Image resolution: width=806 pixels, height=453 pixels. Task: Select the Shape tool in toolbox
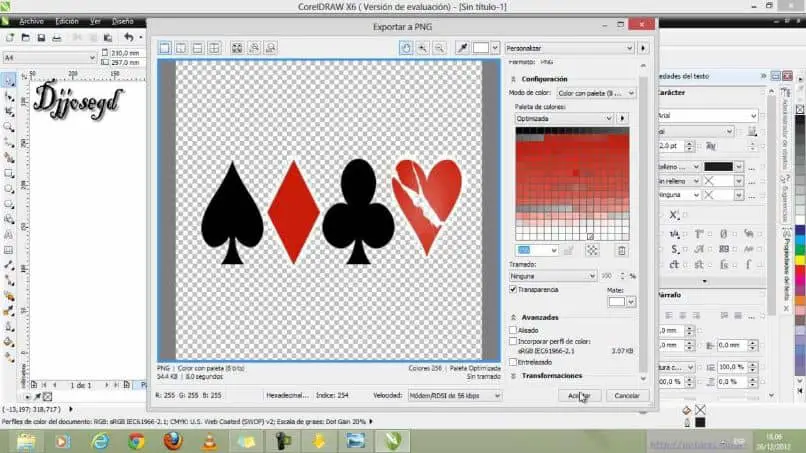click(x=9, y=96)
